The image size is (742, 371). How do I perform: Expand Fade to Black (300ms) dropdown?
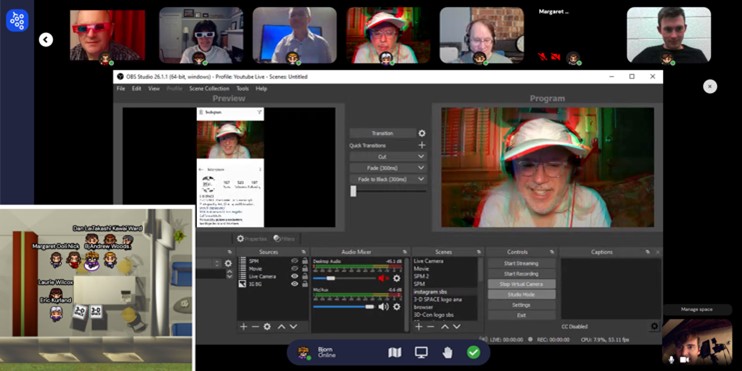(x=388, y=179)
